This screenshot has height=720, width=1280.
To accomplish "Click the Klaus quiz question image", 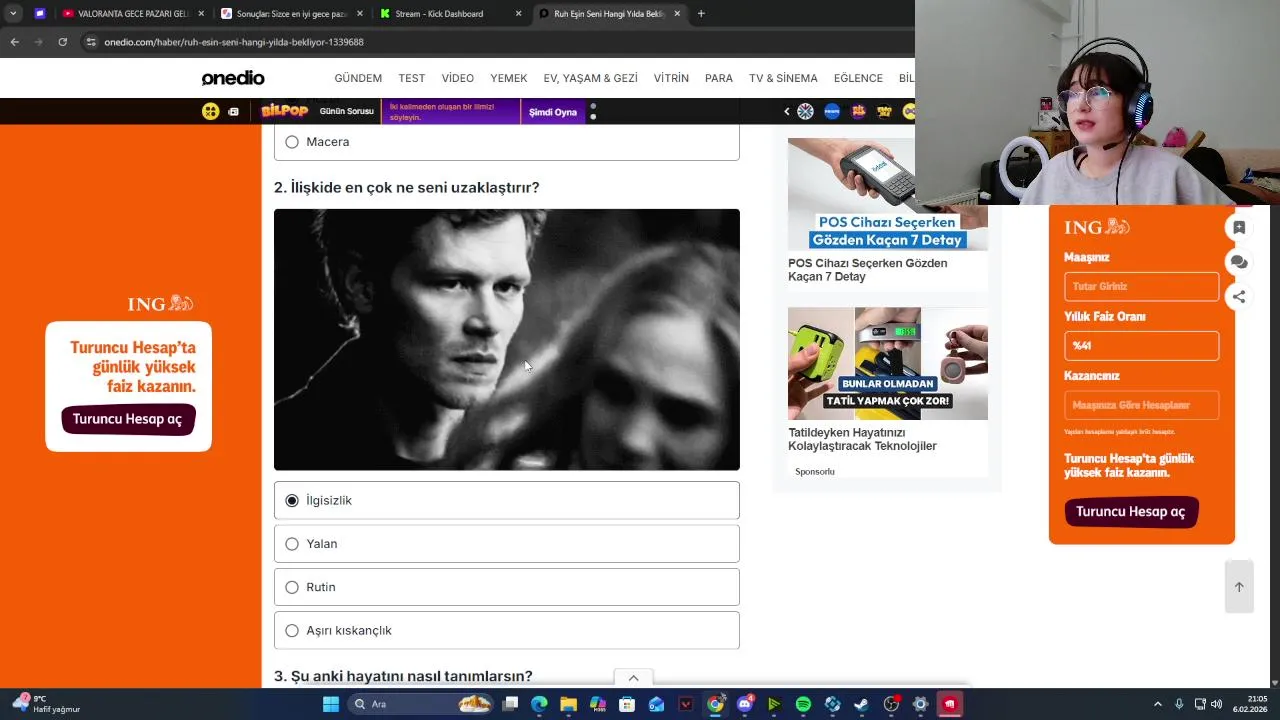I will pyautogui.click(x=507, y=340).
